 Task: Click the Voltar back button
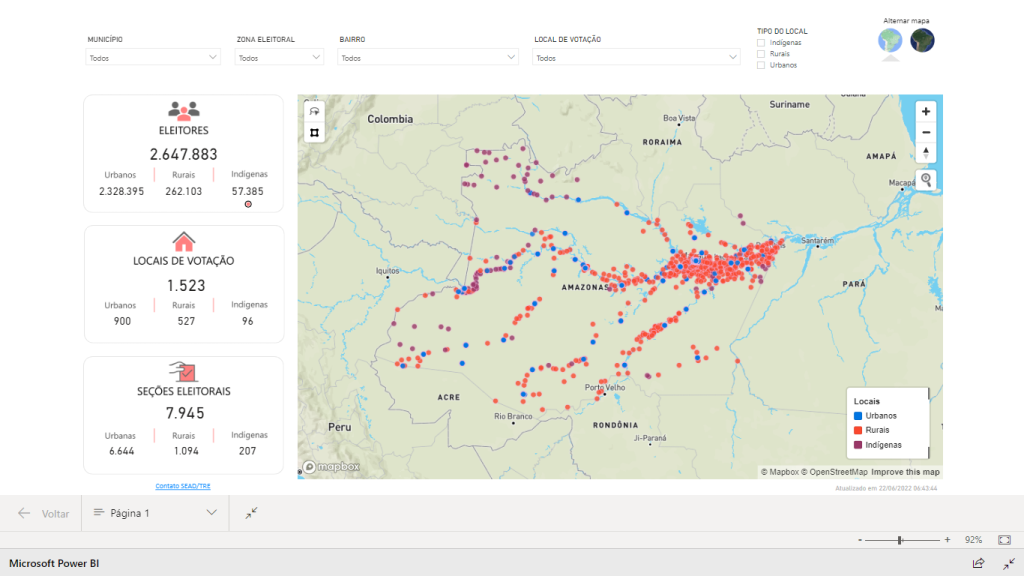click(44, 513)
